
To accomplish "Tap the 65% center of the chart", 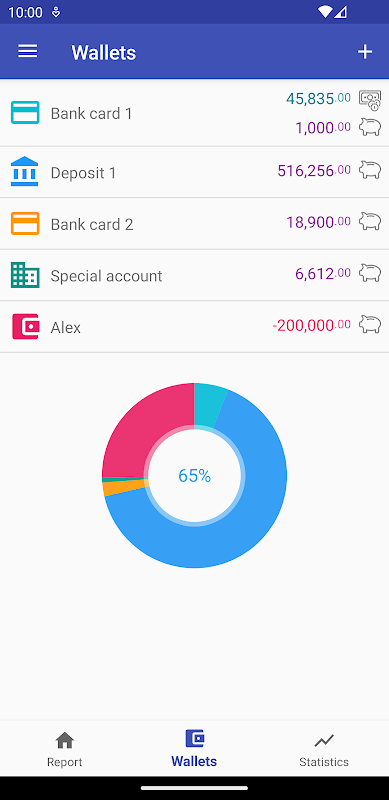I will (x=194, y=476).
